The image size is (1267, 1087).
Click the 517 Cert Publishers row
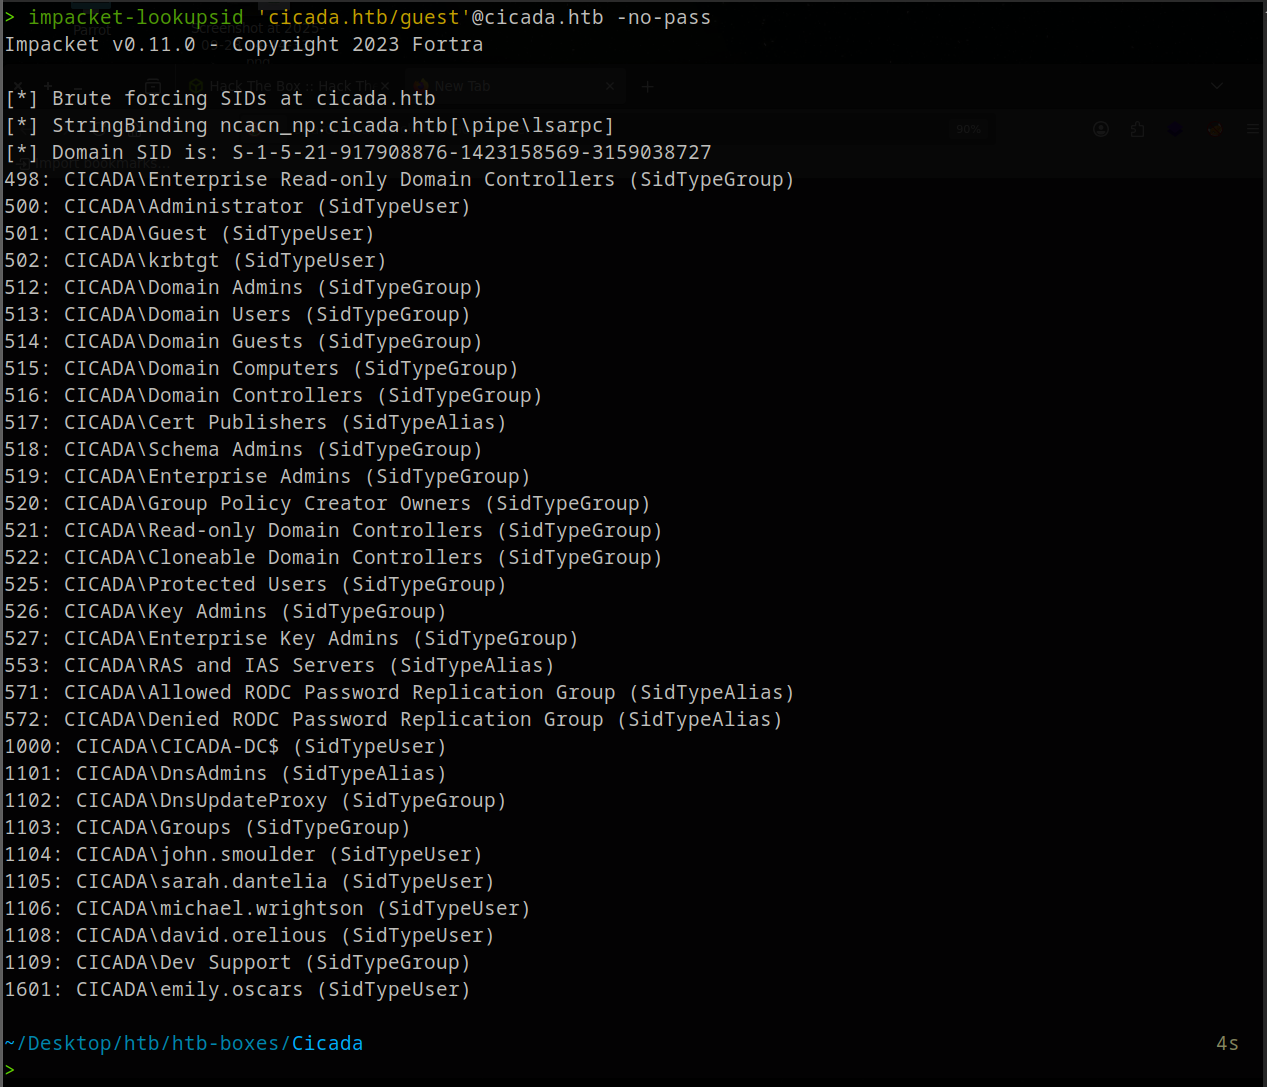click(255, 422)
